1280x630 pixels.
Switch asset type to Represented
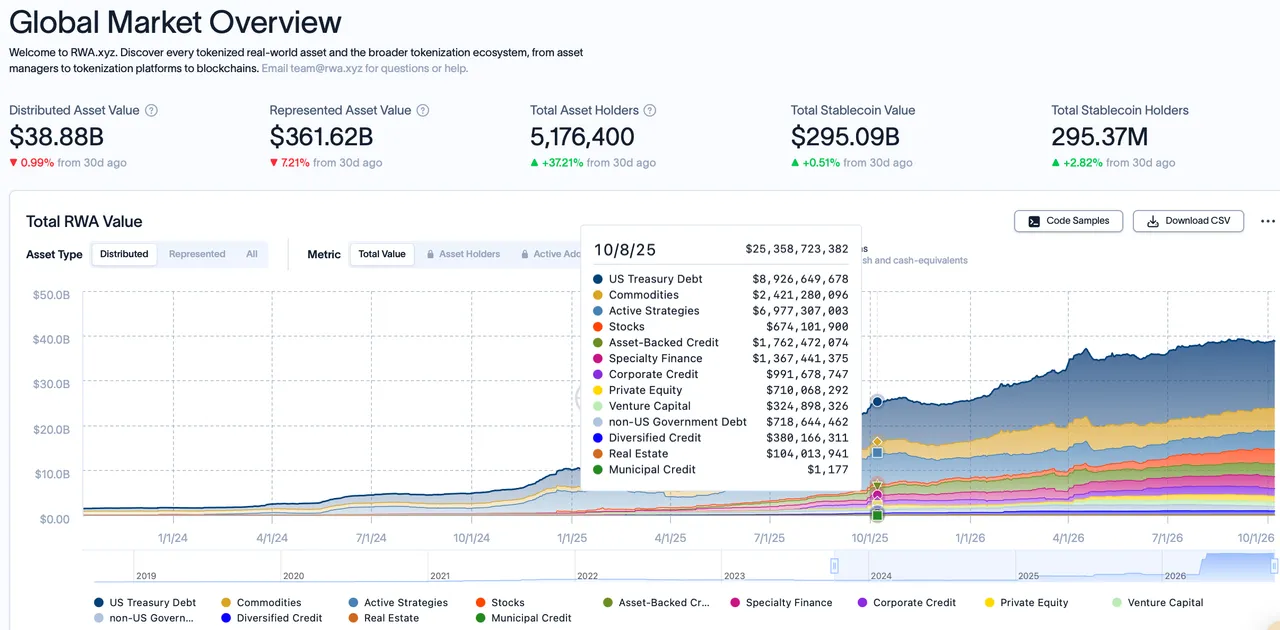coord(197,254)
